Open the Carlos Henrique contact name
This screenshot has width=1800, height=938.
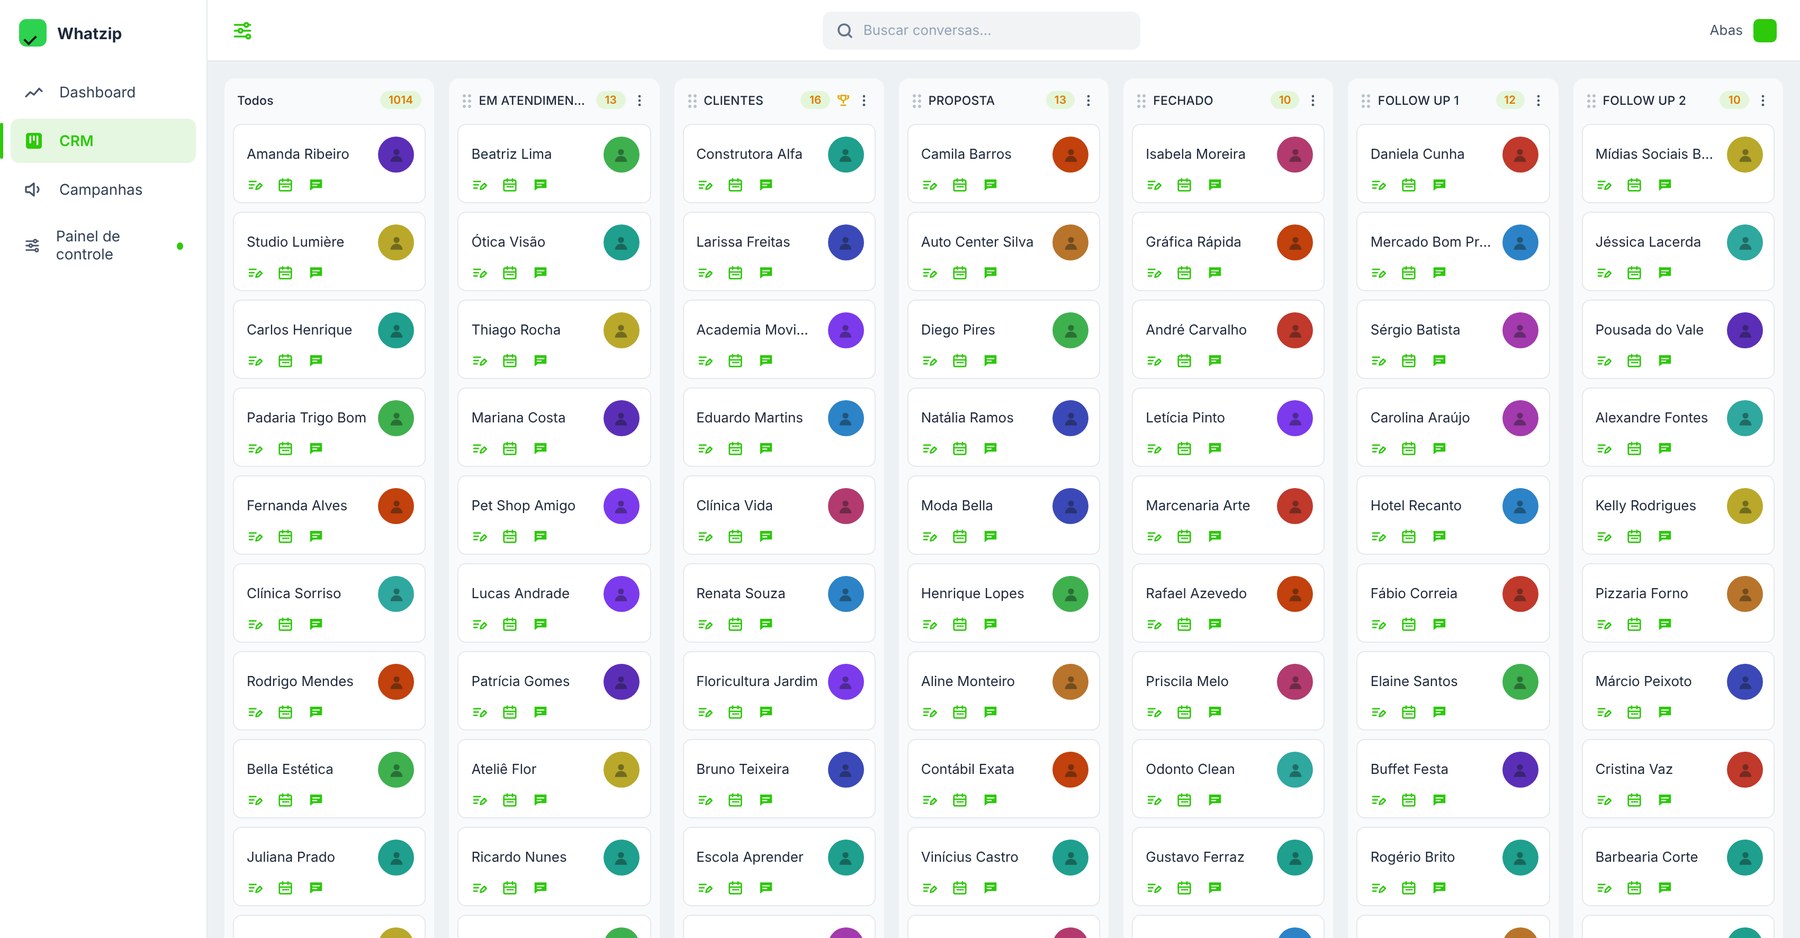tap(299, 330)
